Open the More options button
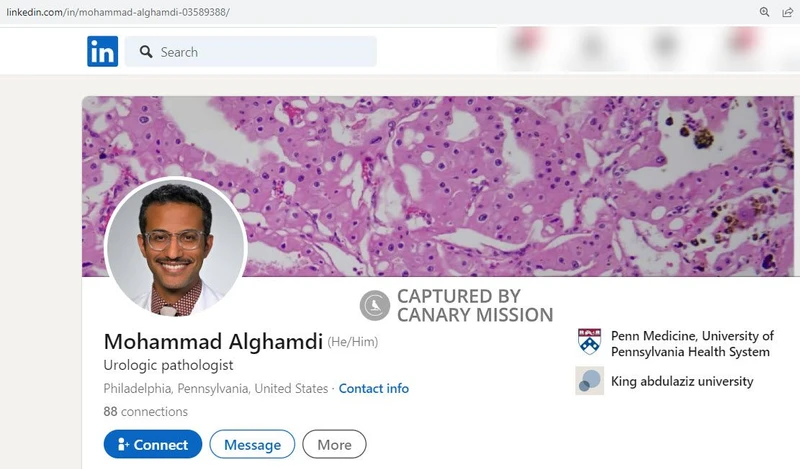Viewport: 800px width, 469px height. (334, 444)
